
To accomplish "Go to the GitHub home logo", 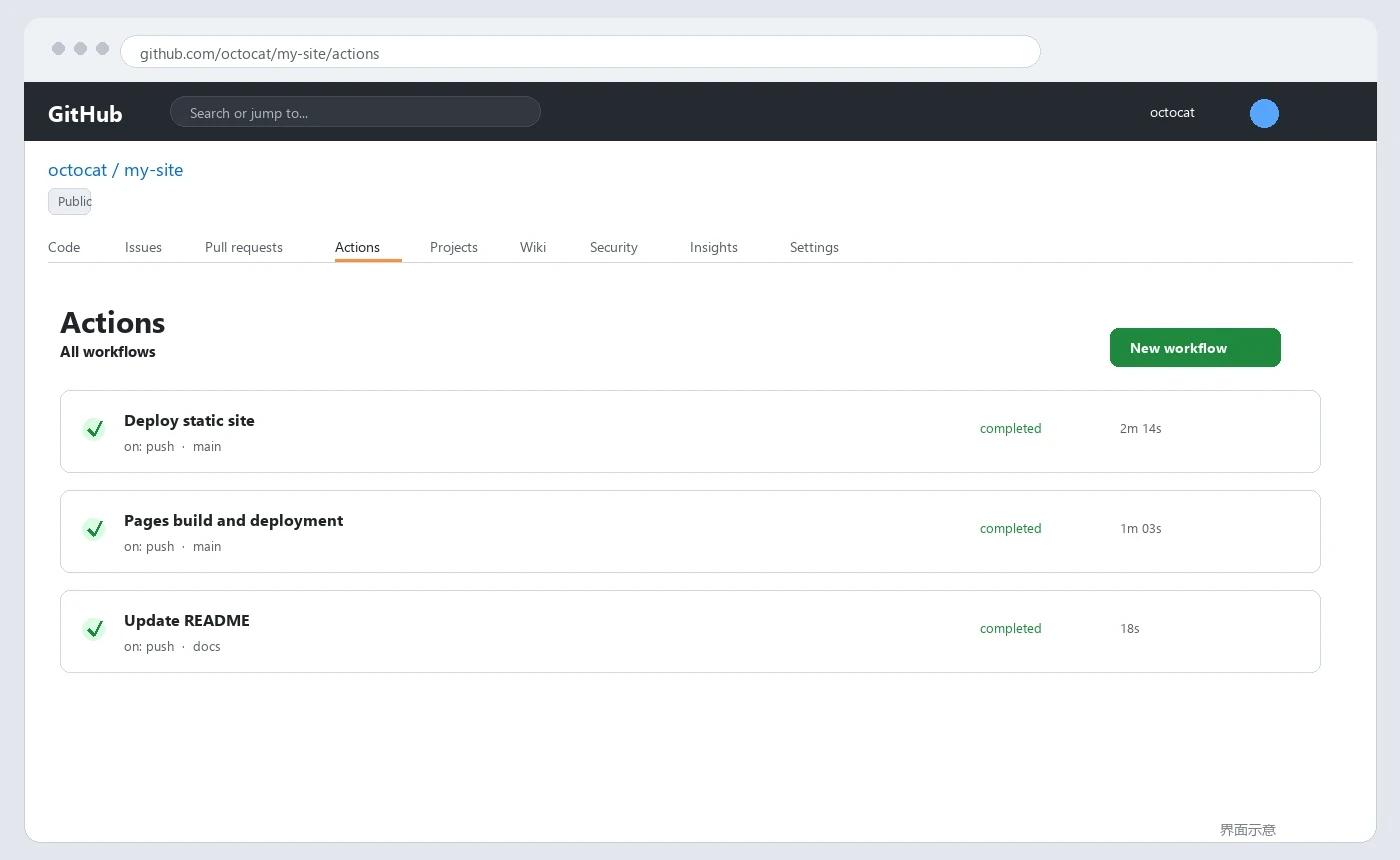I will pos(85,114).
